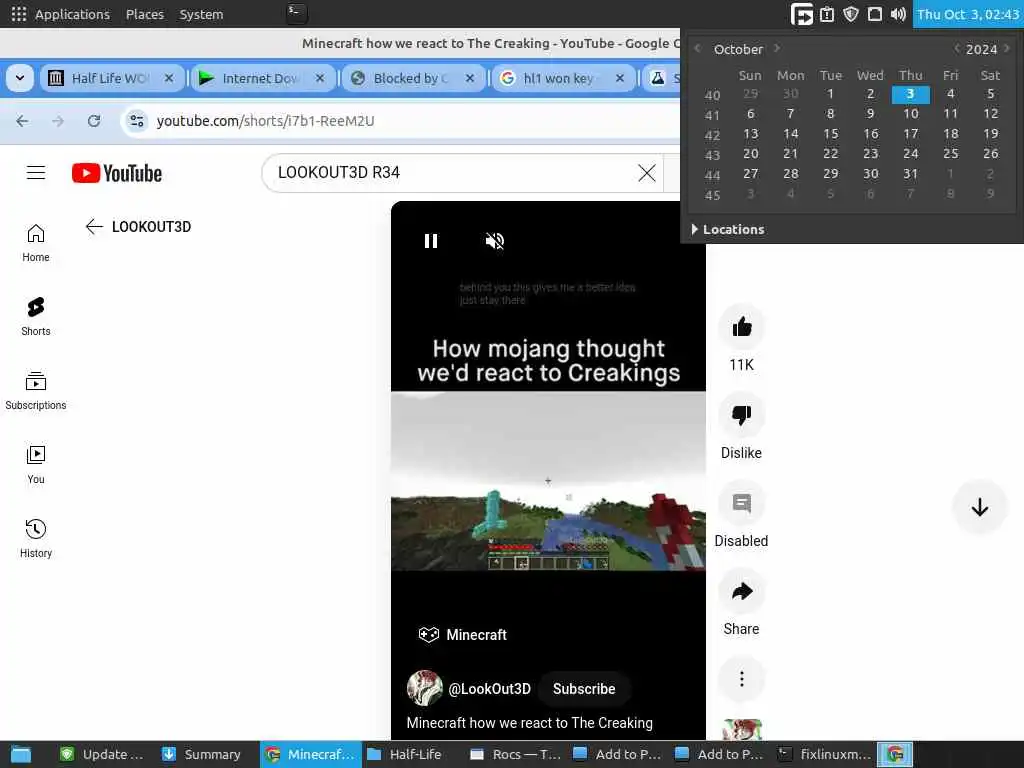Go forward in Chrome
This screenshot has width=1024, height=768.
58,121
